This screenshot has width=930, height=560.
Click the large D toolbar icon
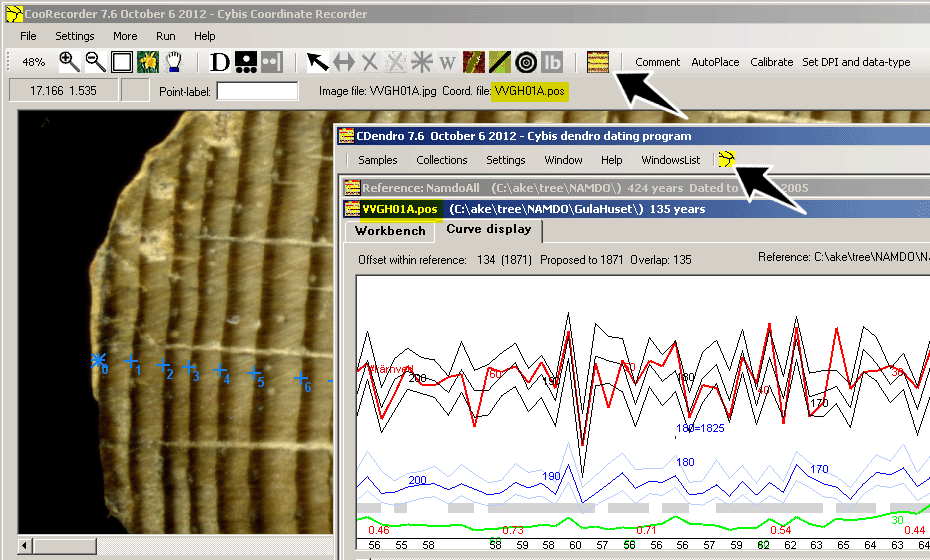click(219, 62)
